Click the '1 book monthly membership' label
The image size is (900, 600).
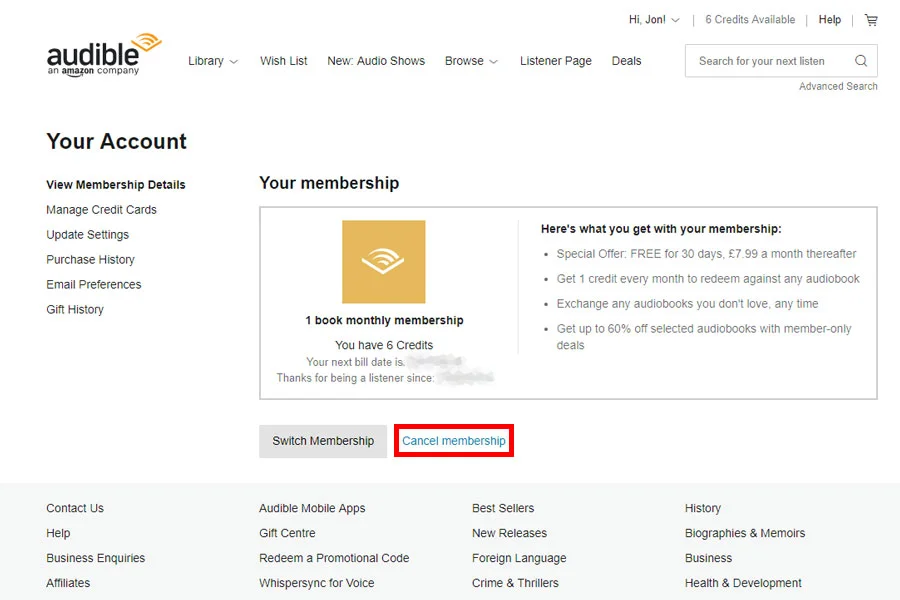coord(385,320)
